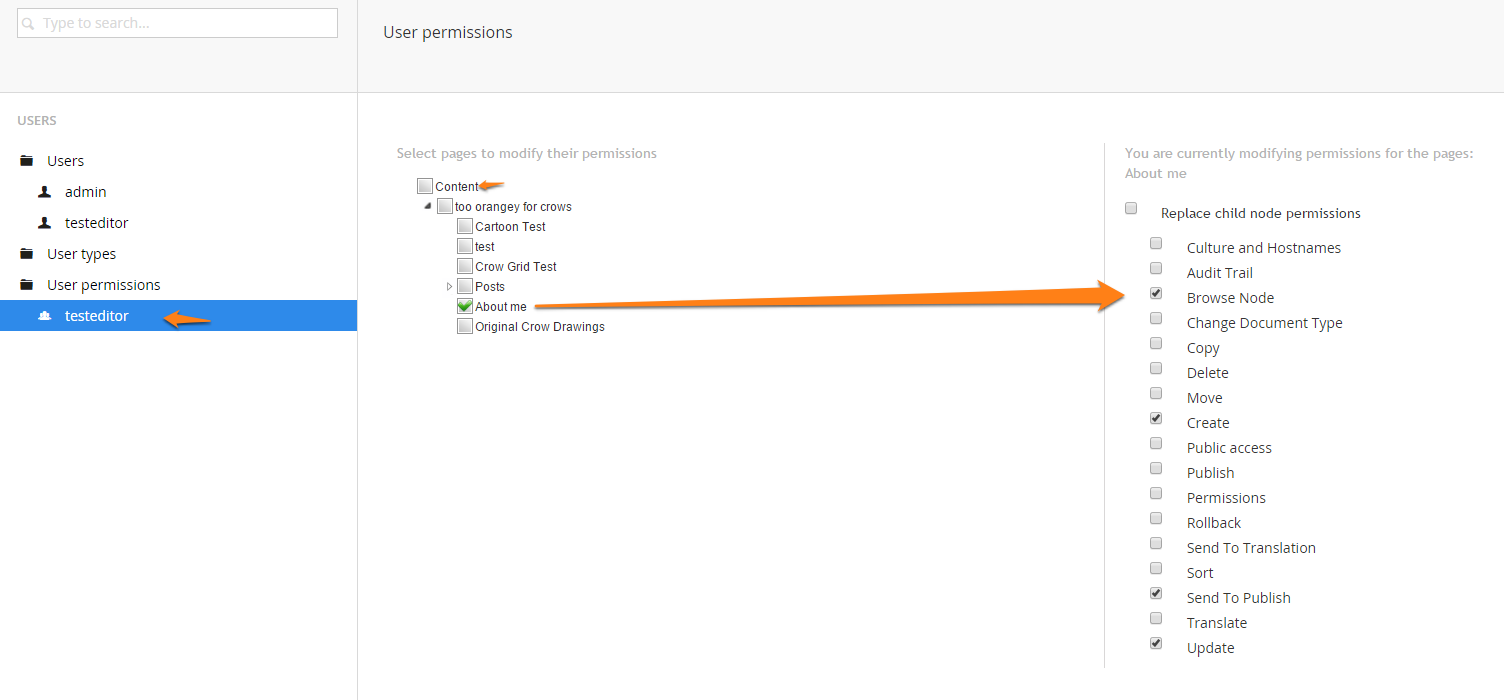Expand the Posts tree node
The image size is (1504, 700).
(449, 286)
